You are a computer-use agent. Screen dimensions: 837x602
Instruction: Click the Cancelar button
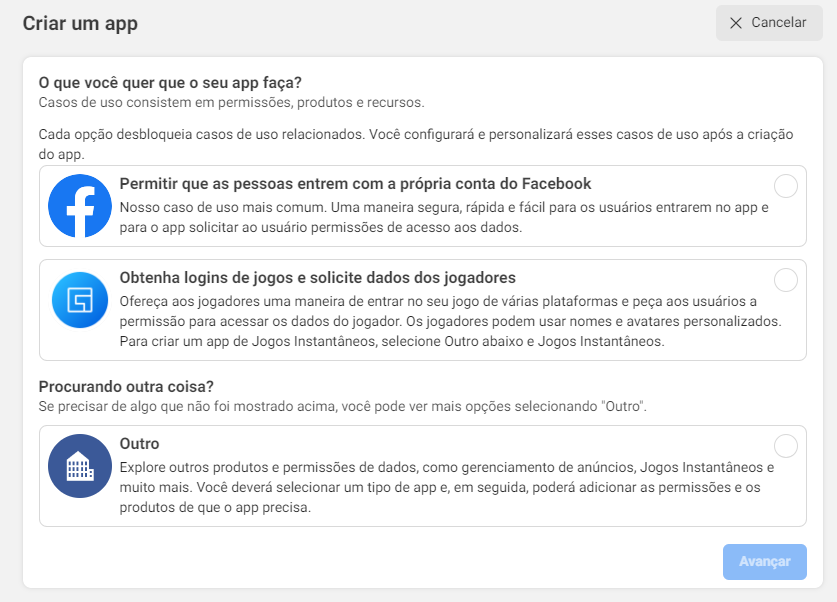pos(768,23)
